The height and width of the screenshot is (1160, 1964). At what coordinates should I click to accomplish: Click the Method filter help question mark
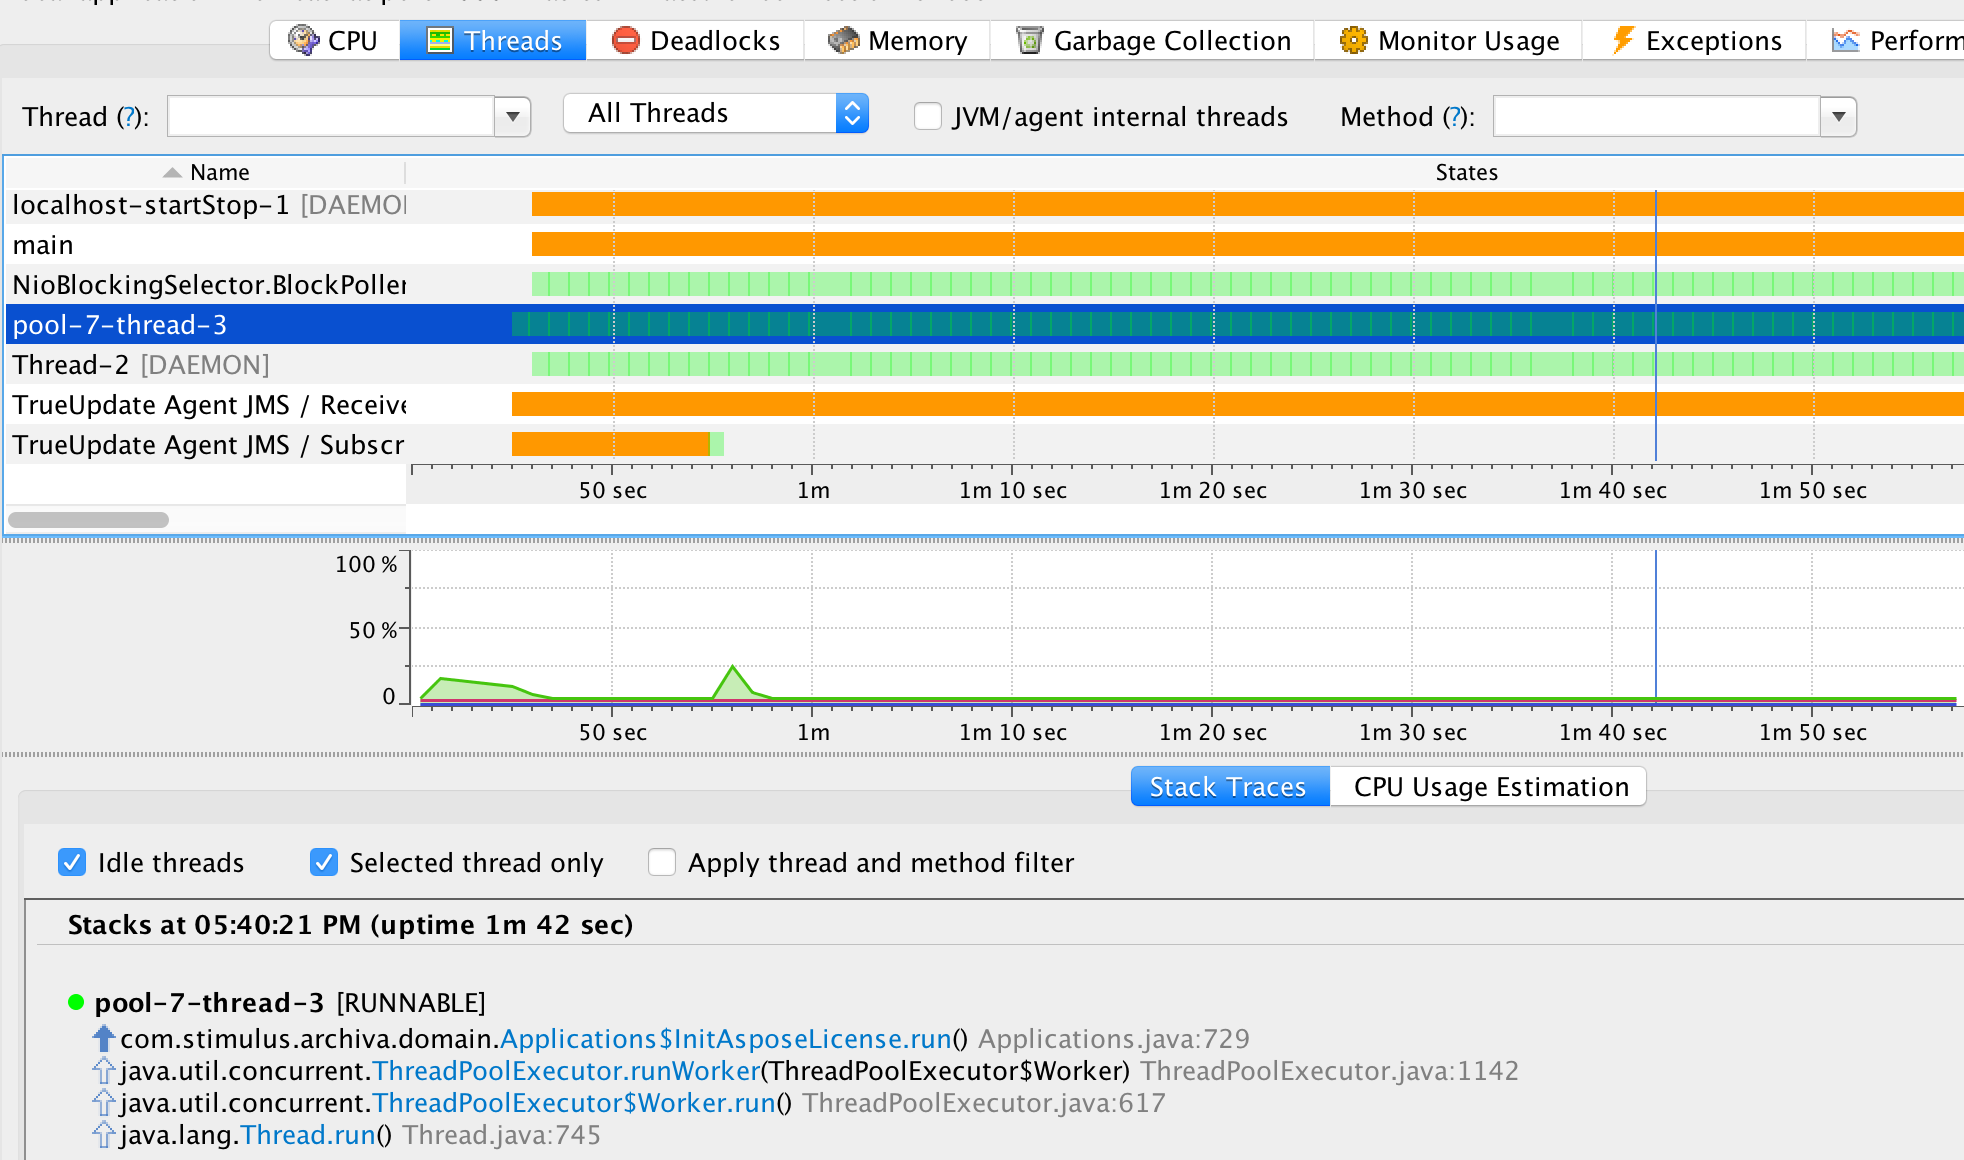click(x=1455, y=117)
